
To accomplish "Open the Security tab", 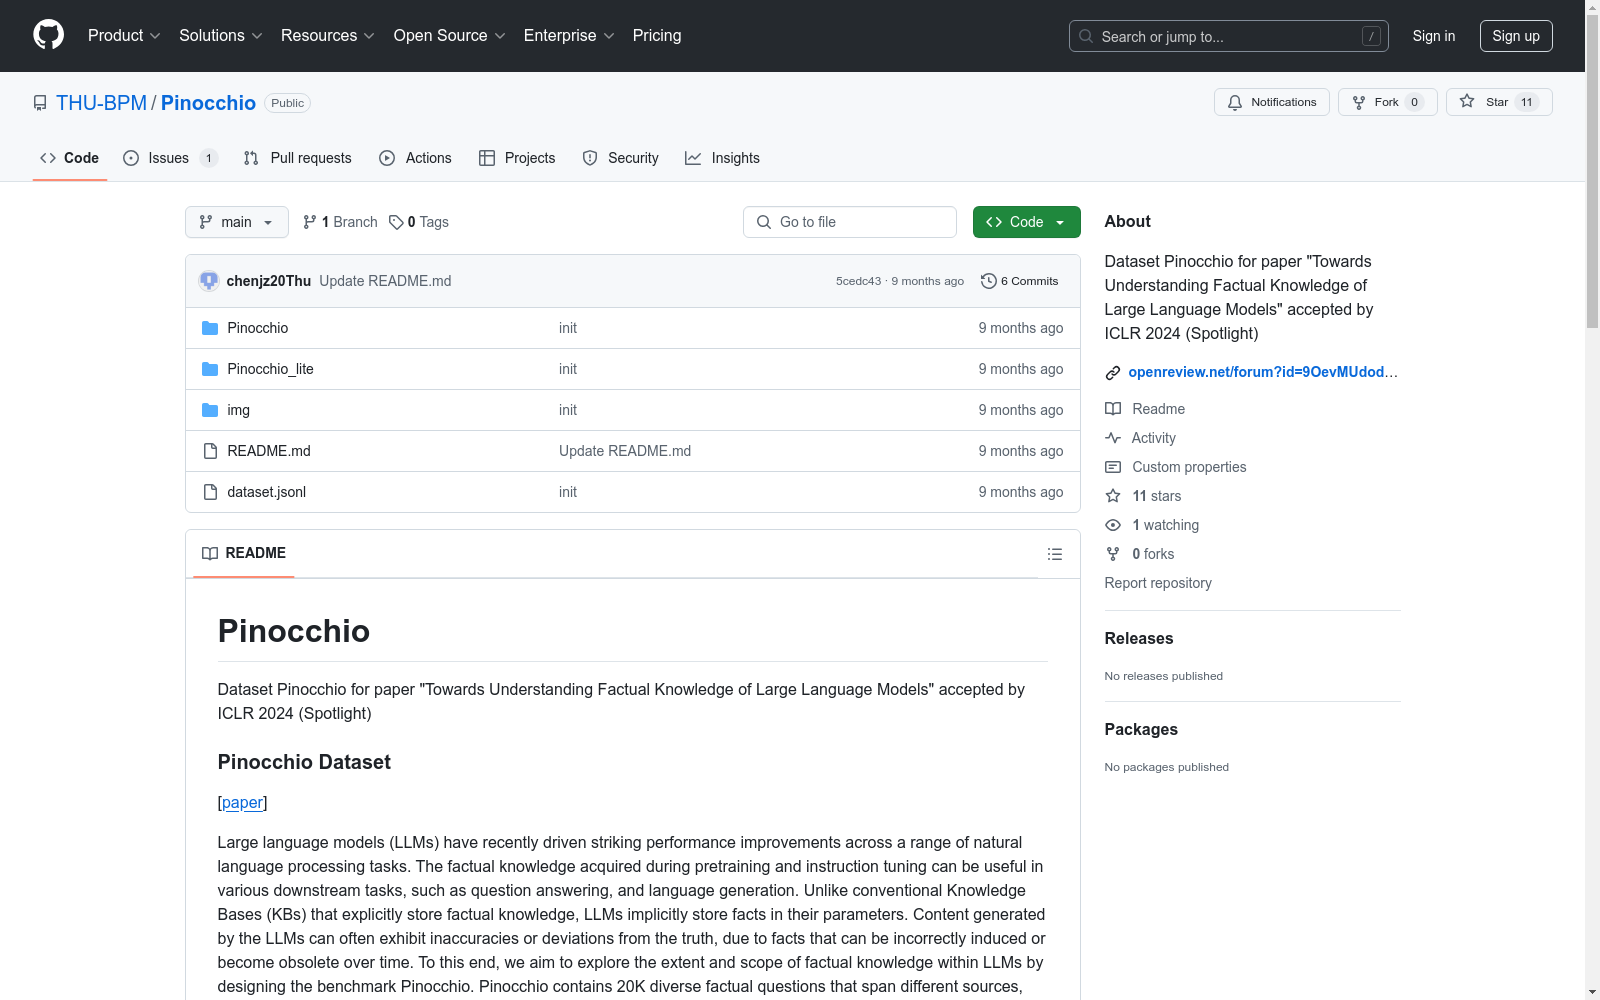I will [x=621, y=158].
